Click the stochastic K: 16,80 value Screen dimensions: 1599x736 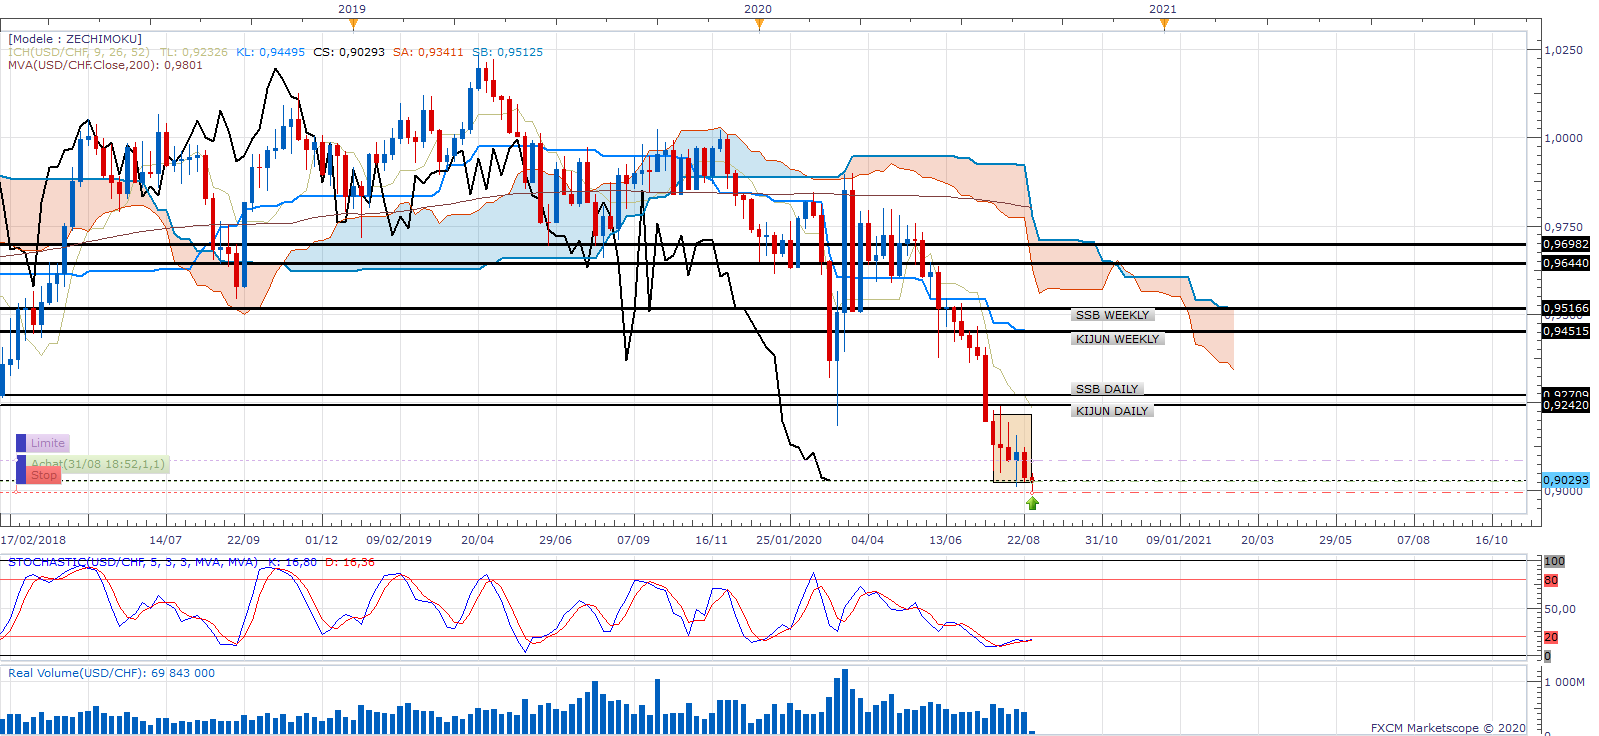point(293,562)
